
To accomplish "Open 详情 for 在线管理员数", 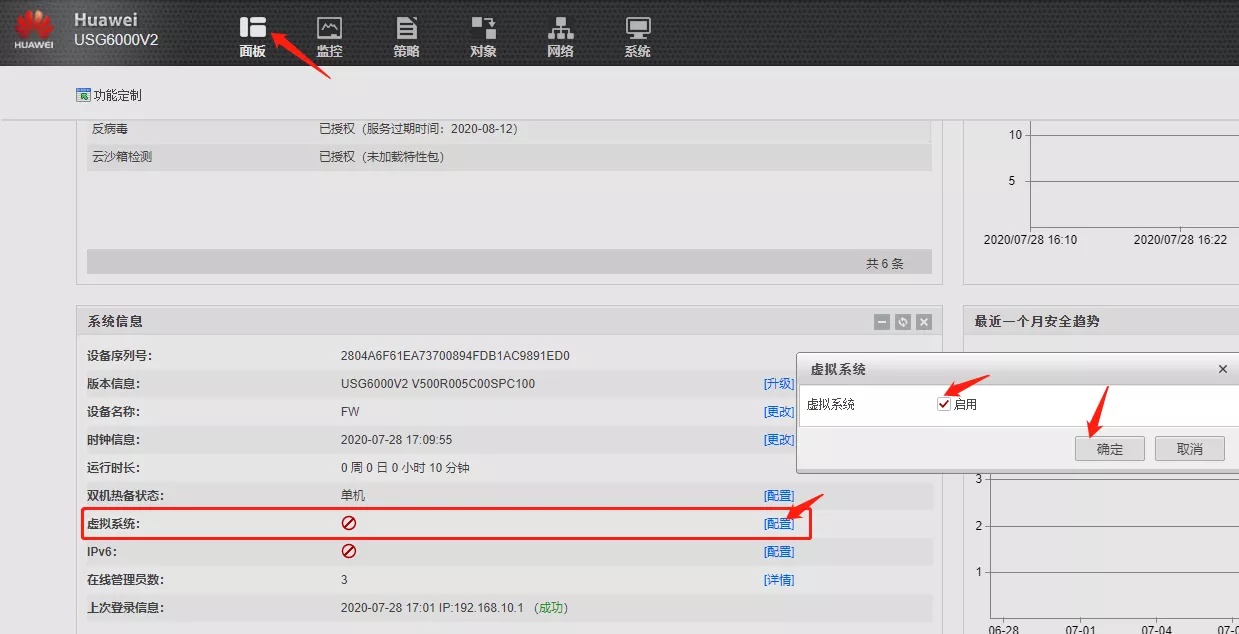I will (x=778, y=580).
